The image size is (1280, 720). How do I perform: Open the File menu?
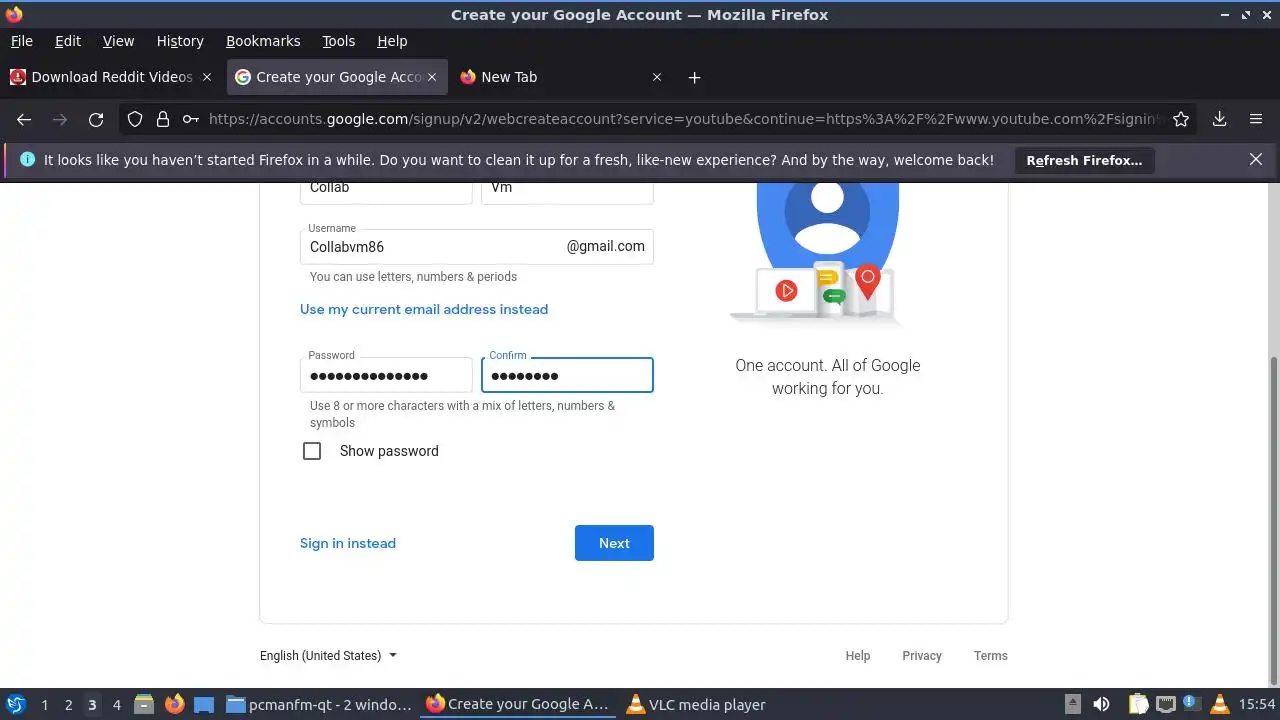pos(21,41)
